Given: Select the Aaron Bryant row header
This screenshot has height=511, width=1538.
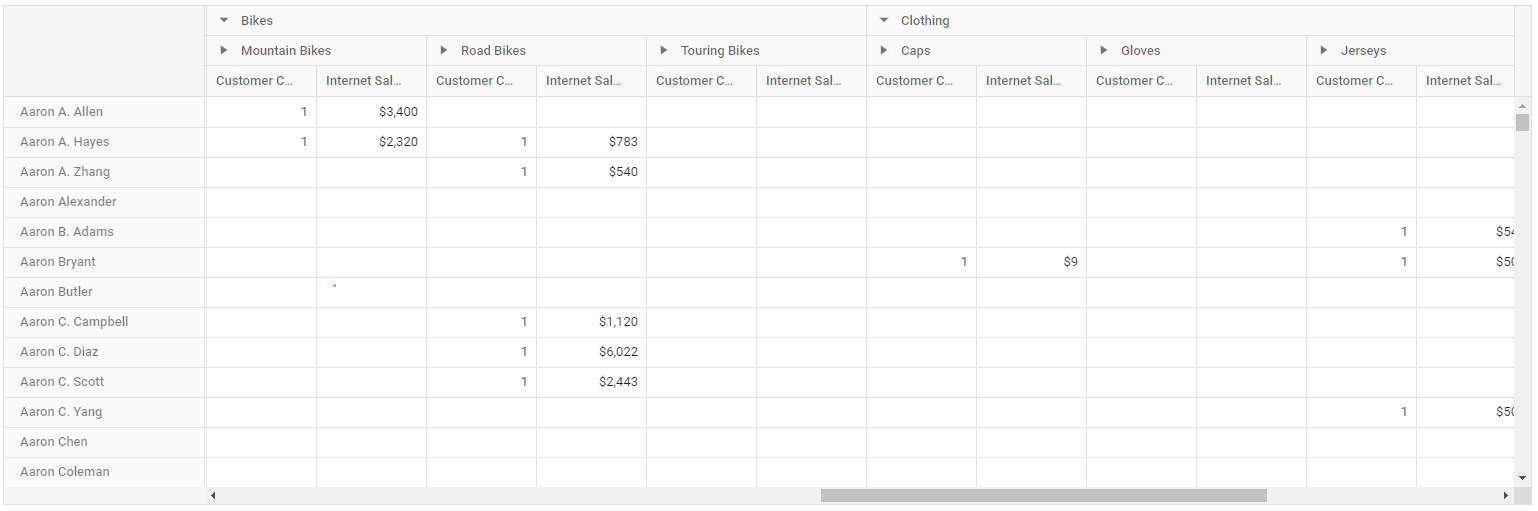Looking at the screenshot, I should tap(105, 262).
